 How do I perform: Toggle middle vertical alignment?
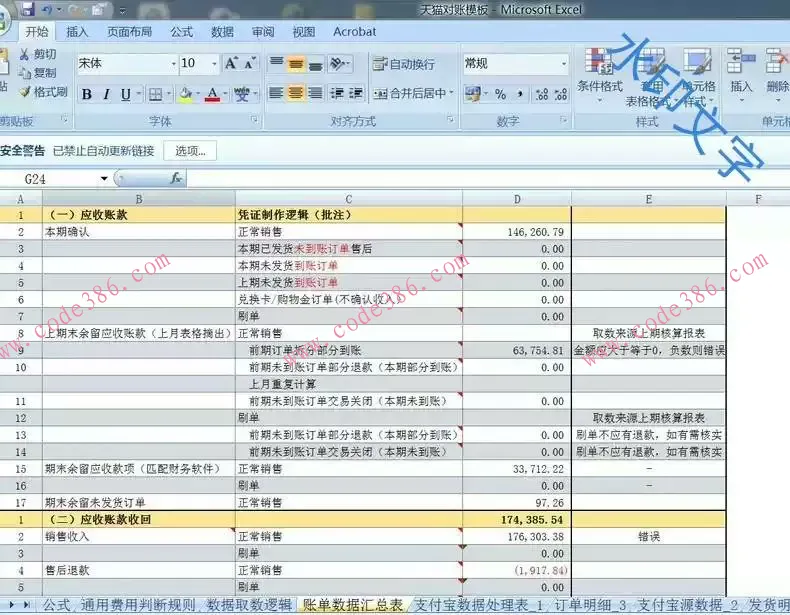(296, 63)
